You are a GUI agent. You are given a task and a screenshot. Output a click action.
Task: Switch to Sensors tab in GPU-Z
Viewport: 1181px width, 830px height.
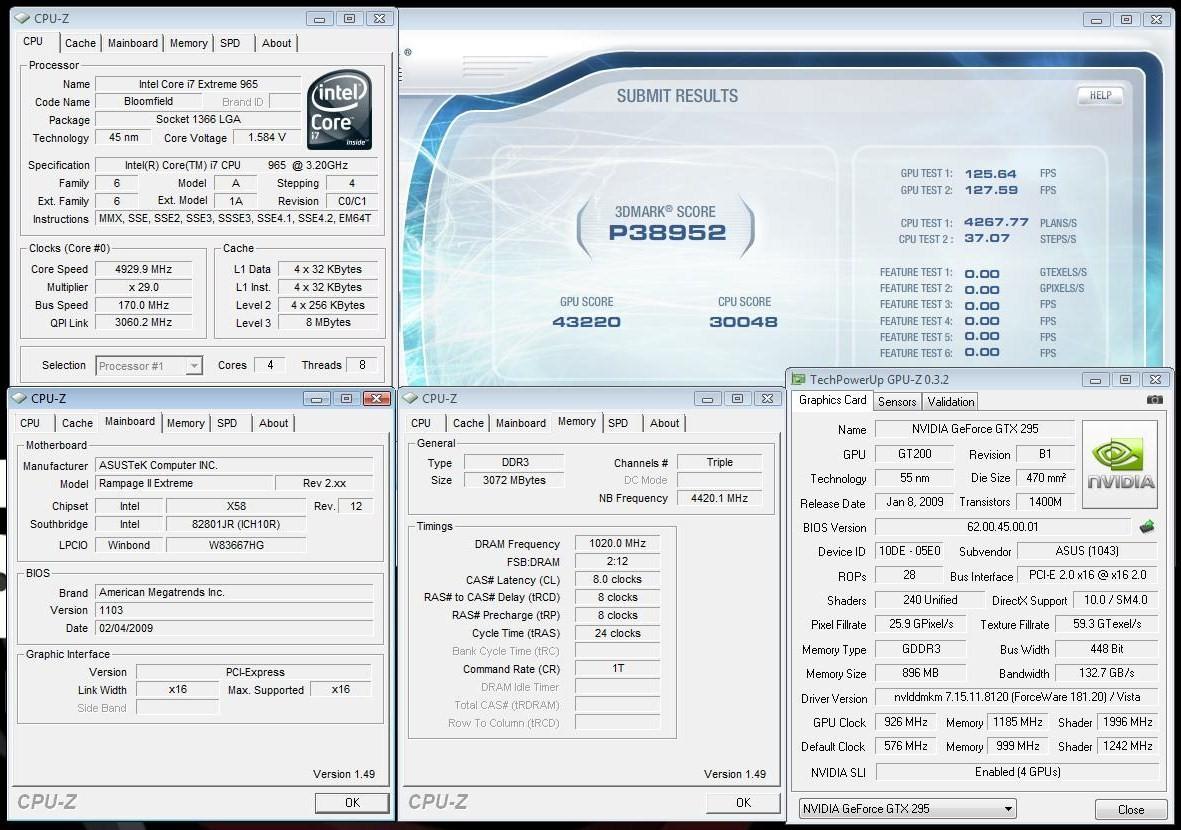(897, 401)
